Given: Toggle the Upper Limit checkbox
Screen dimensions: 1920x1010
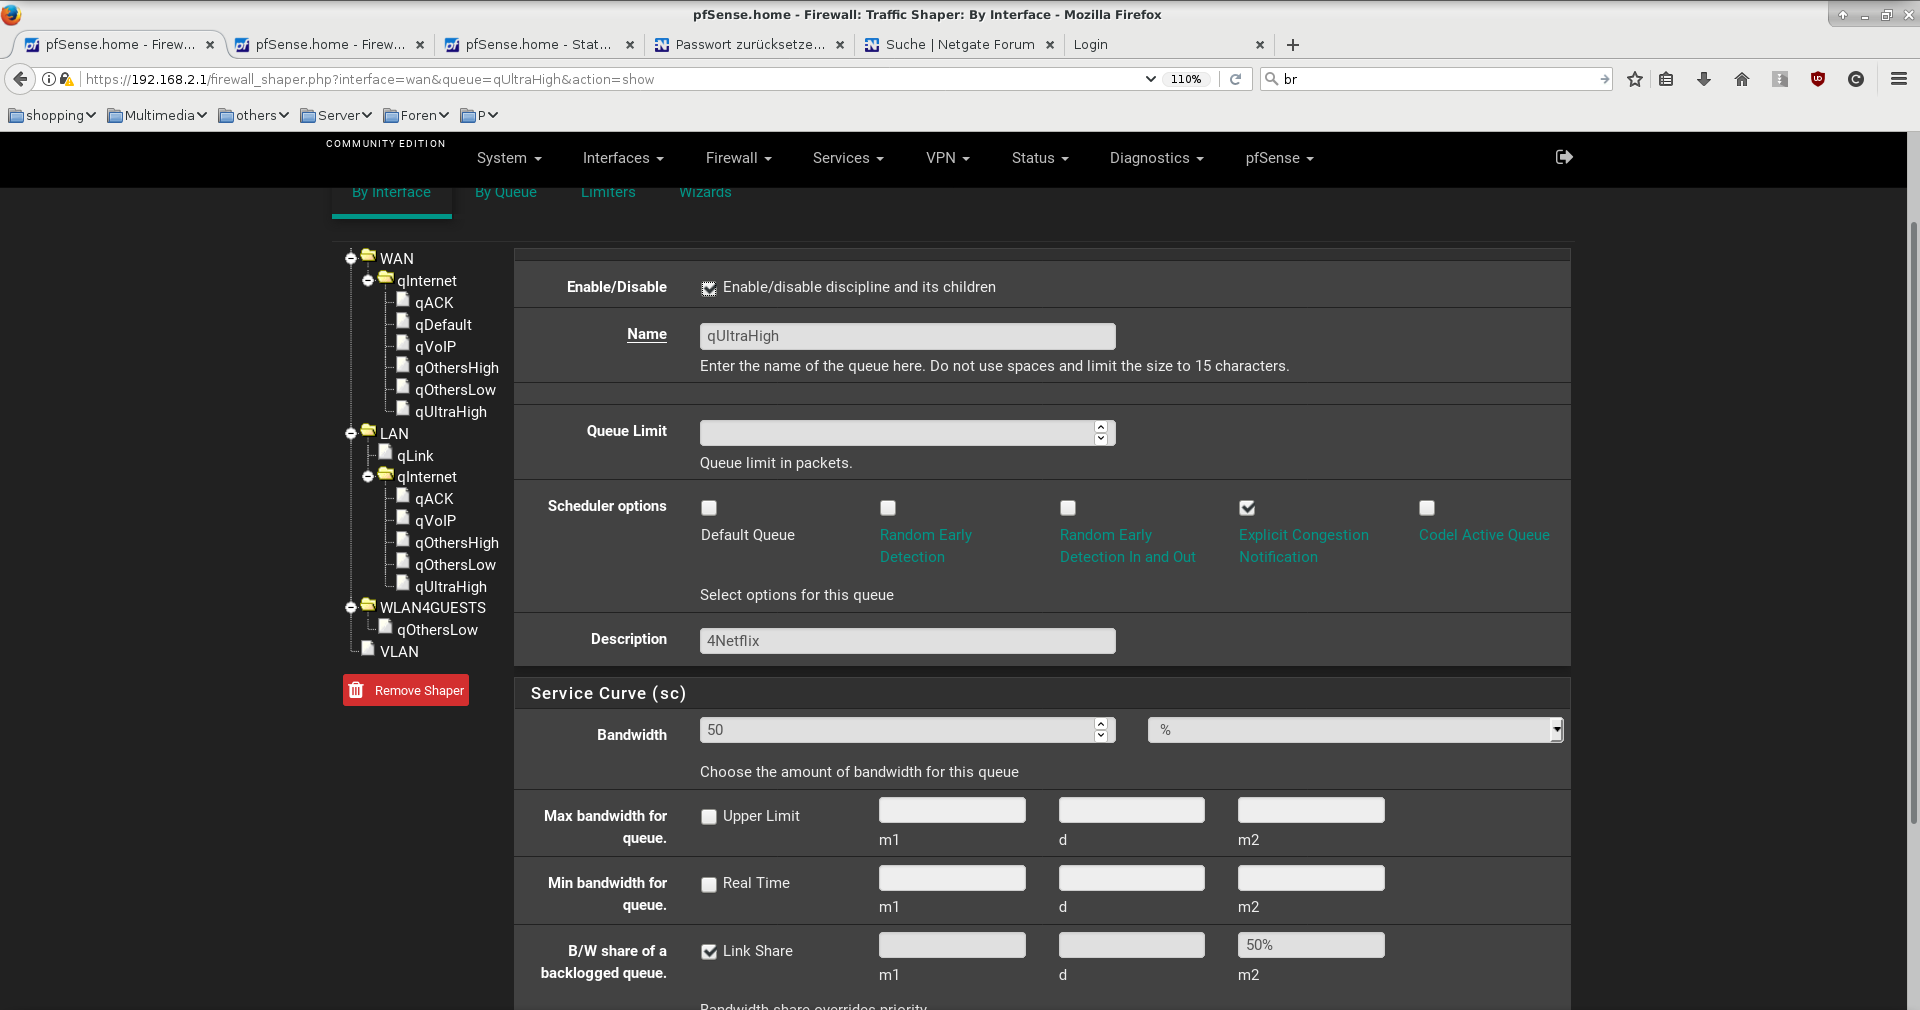Looking at the screenshot, I should 709,817.
